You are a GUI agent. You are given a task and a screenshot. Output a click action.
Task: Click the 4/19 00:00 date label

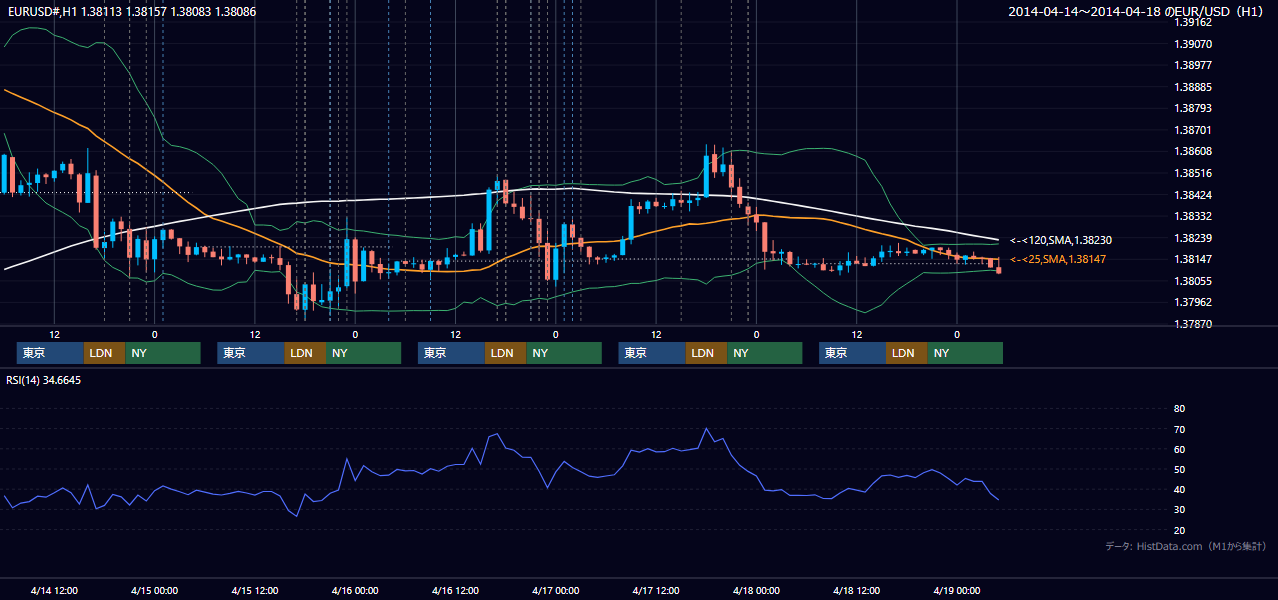957,590
